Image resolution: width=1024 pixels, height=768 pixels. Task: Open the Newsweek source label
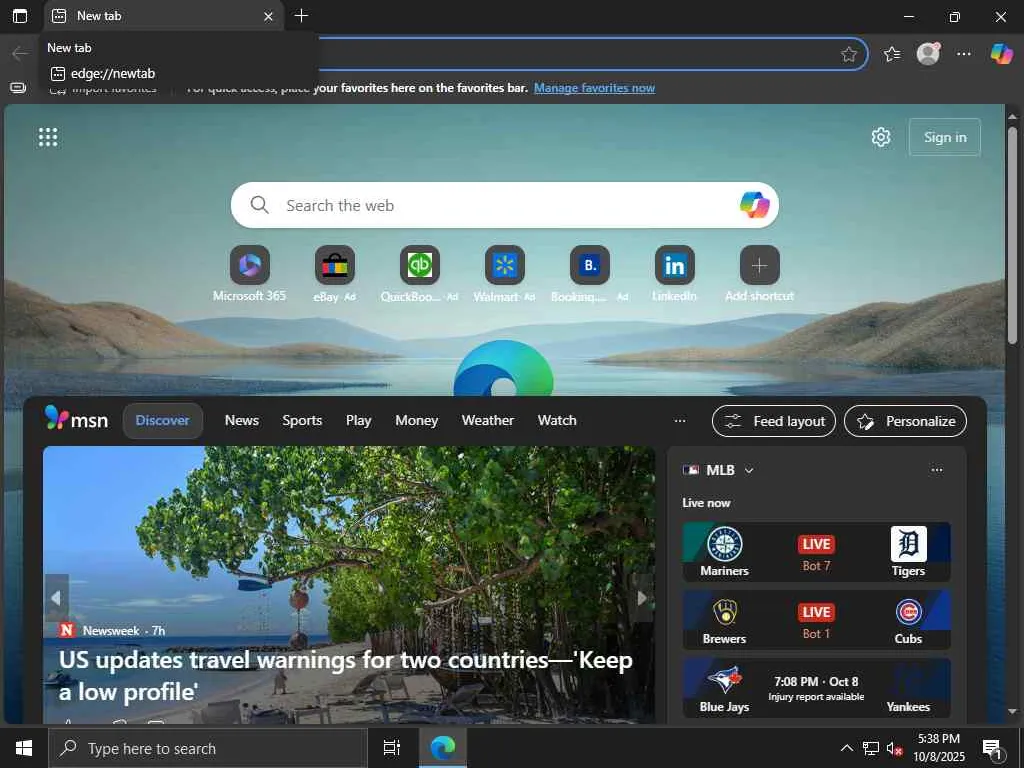(111, 630)
